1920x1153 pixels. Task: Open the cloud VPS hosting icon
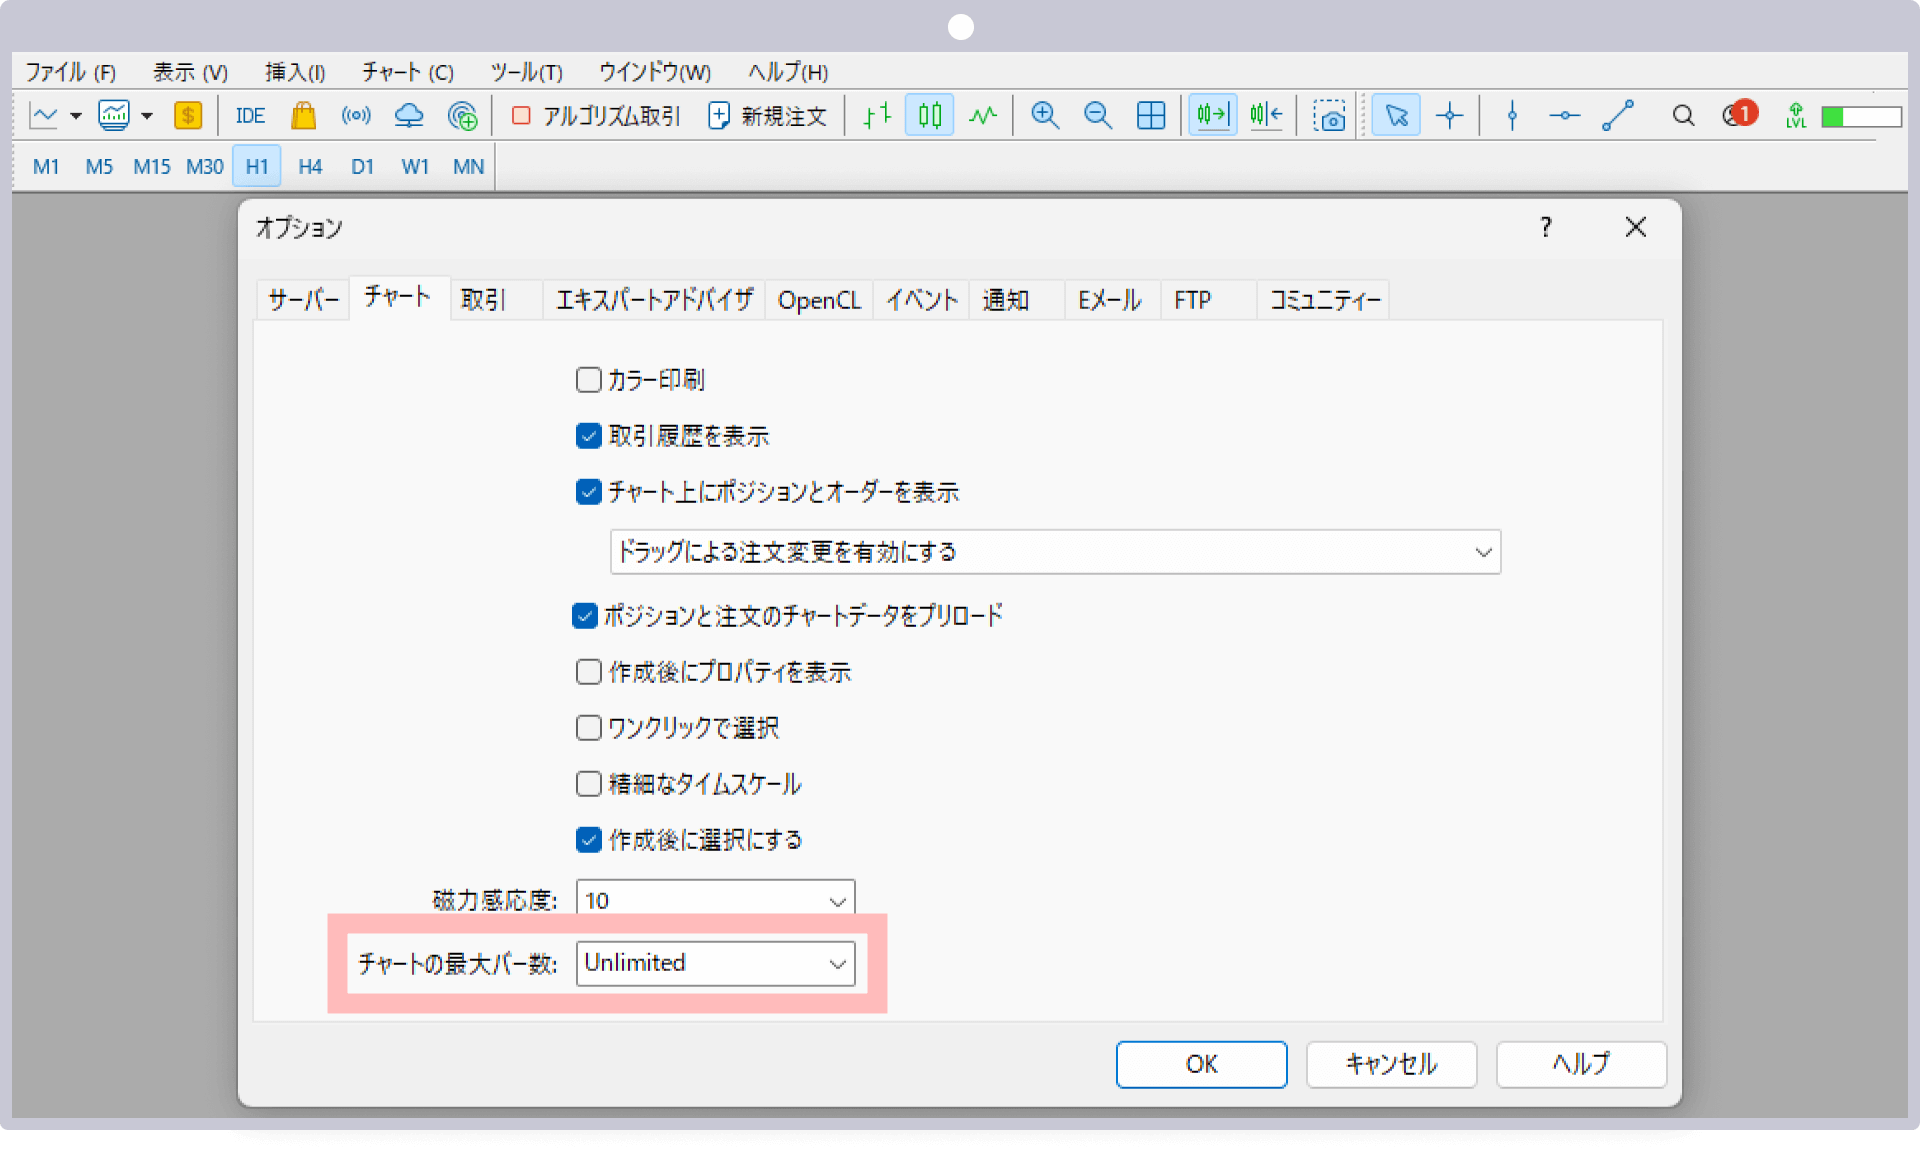(x=409, y=116)
